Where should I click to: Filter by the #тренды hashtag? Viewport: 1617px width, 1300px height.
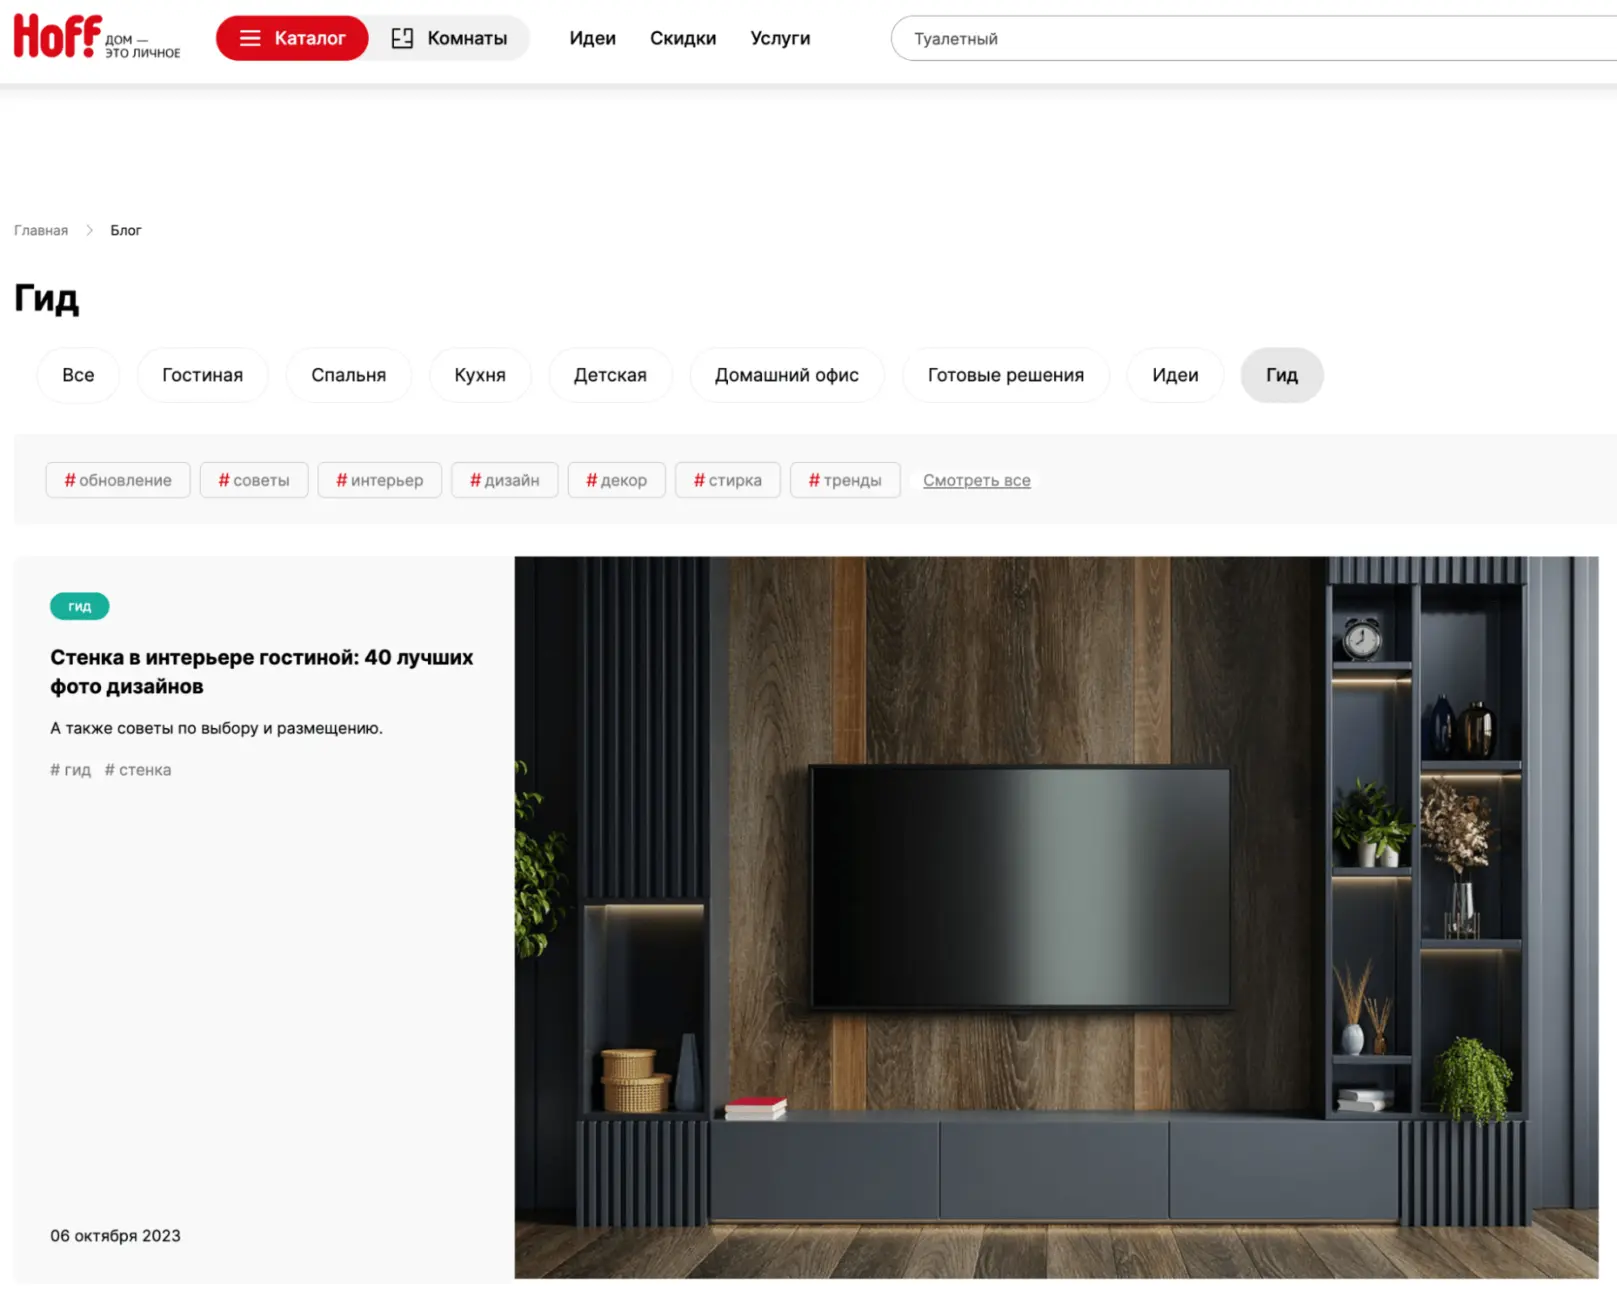pos(845,480)
